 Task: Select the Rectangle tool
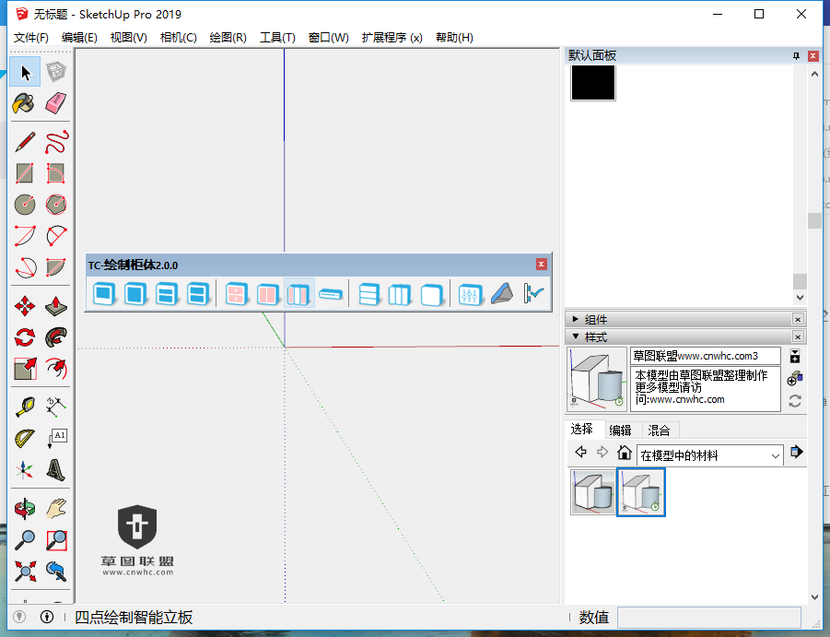[x=25, y=173]
